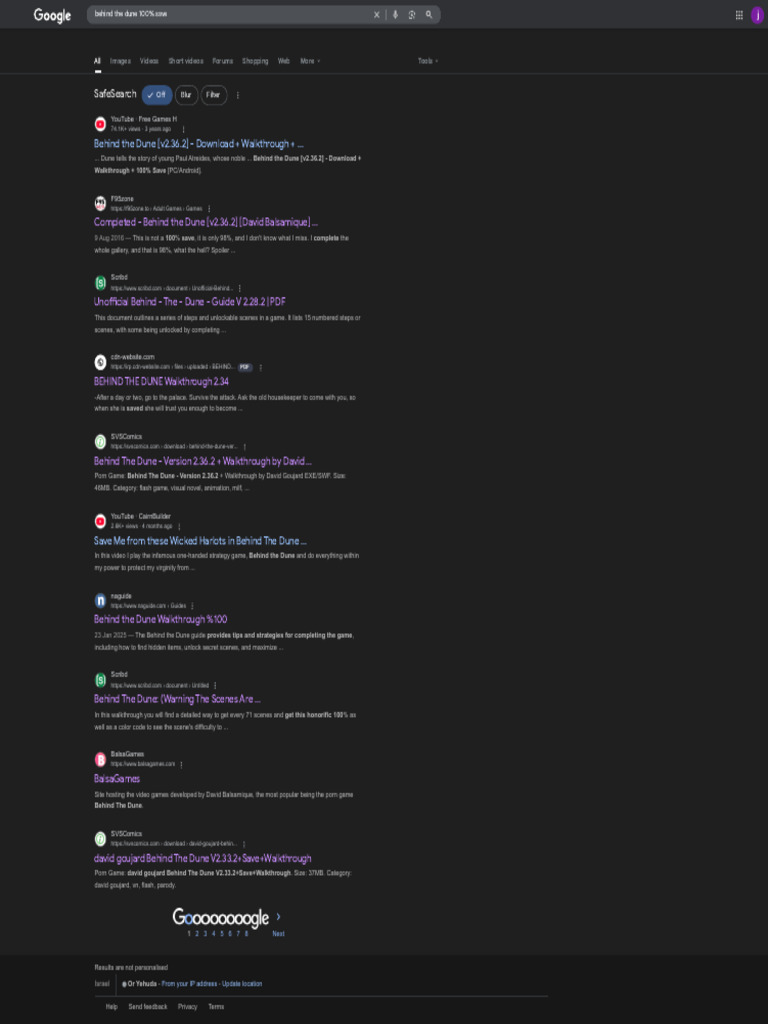Viewport: 768px width, 1024px height.
Task: Open the Google account profile avatar
Action: pyautogui.click(x=758, y=15)
